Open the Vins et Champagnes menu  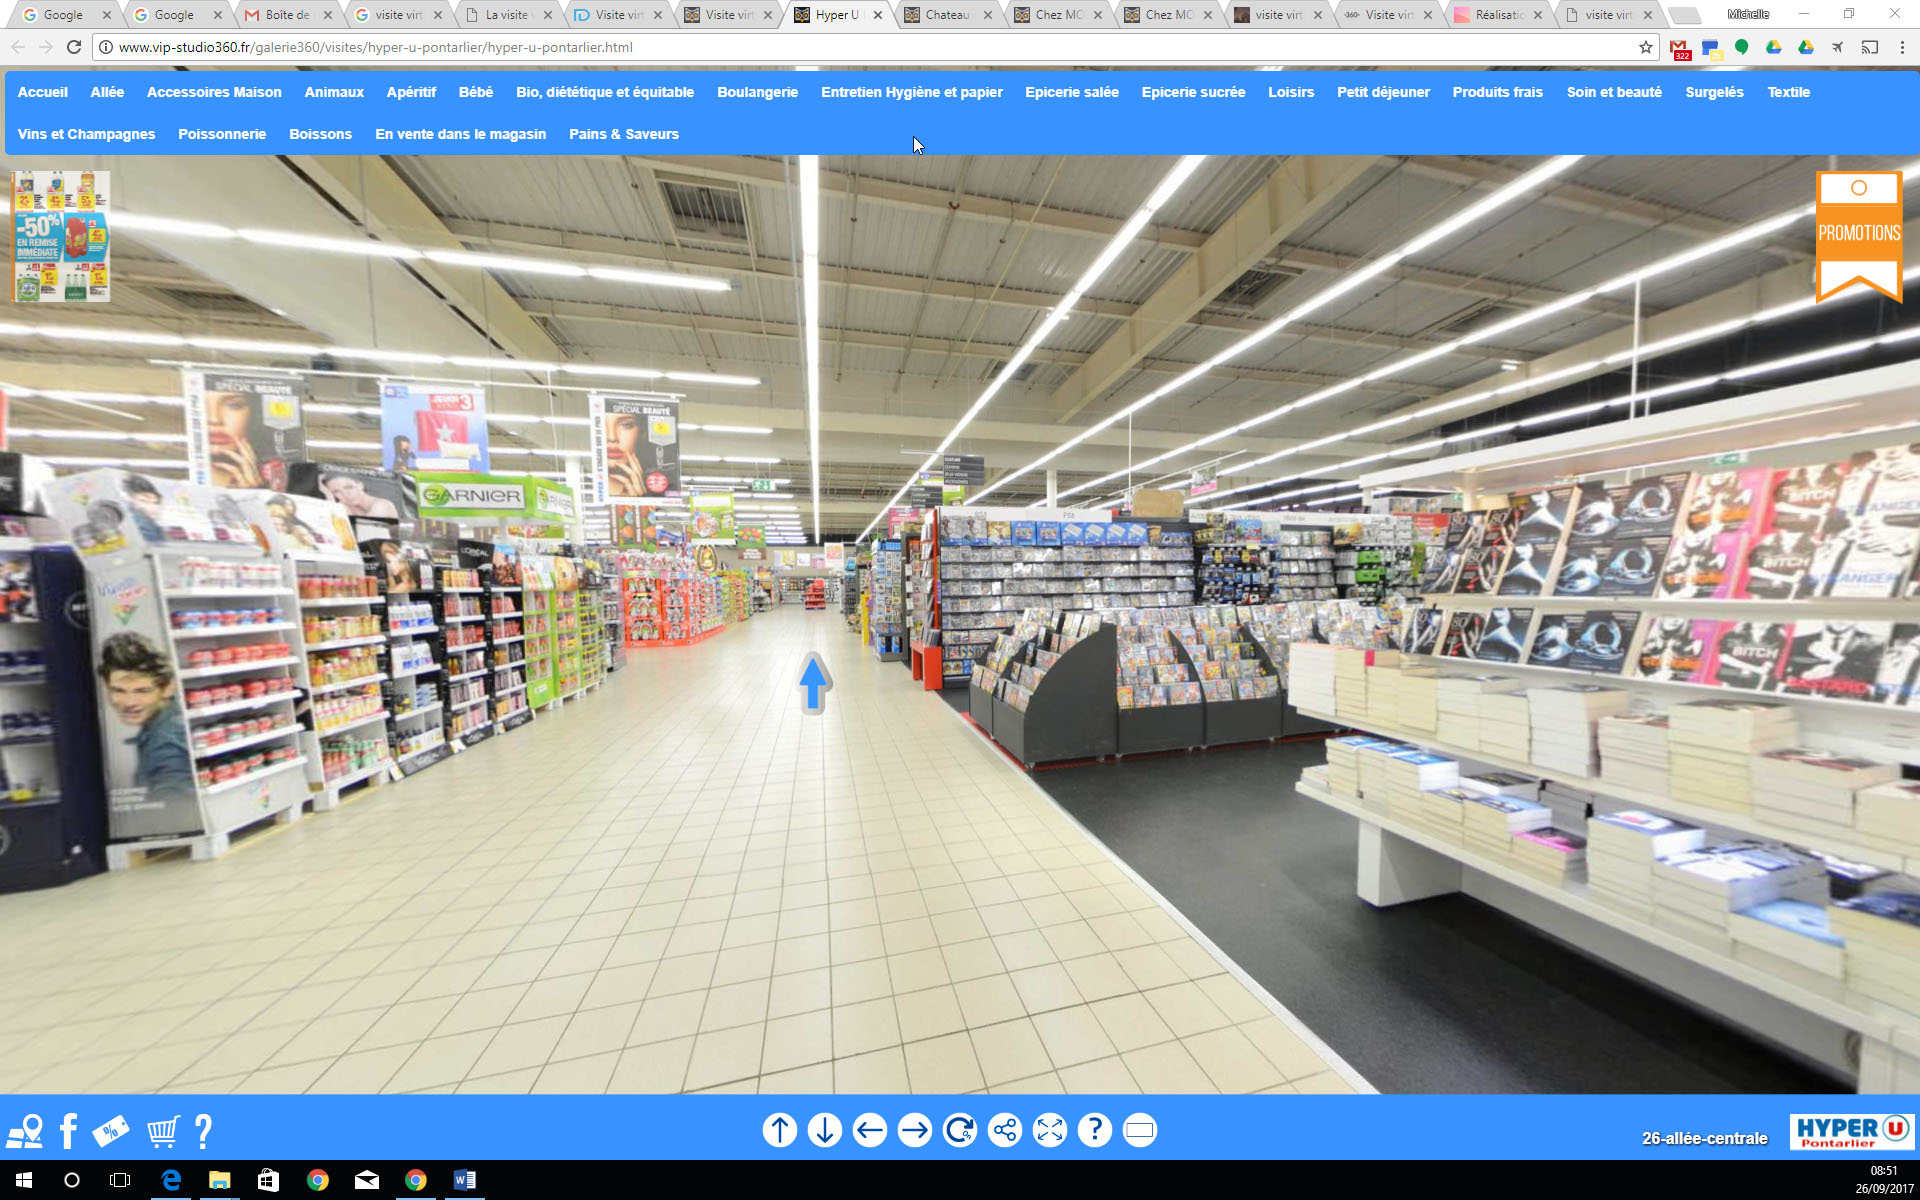86,134
